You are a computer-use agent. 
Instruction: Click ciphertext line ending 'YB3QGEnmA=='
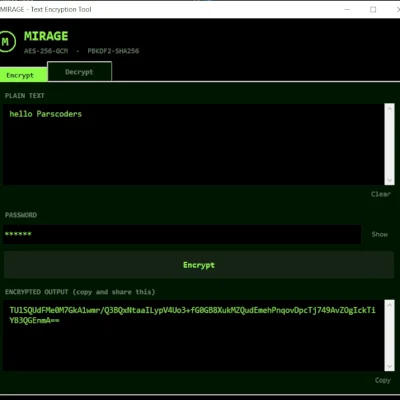(35, 321)
